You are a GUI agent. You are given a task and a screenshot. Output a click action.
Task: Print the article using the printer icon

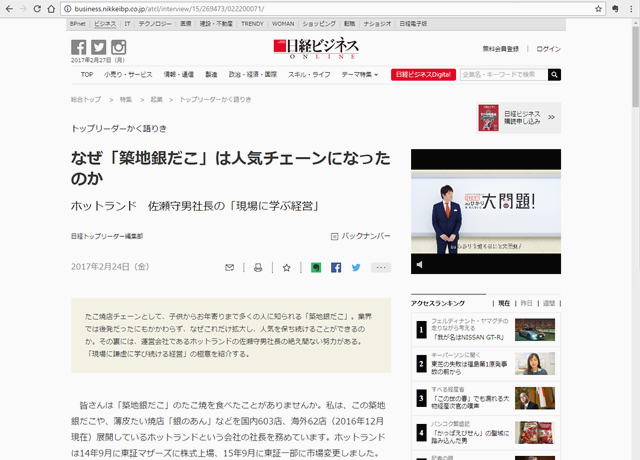point(258,267)
